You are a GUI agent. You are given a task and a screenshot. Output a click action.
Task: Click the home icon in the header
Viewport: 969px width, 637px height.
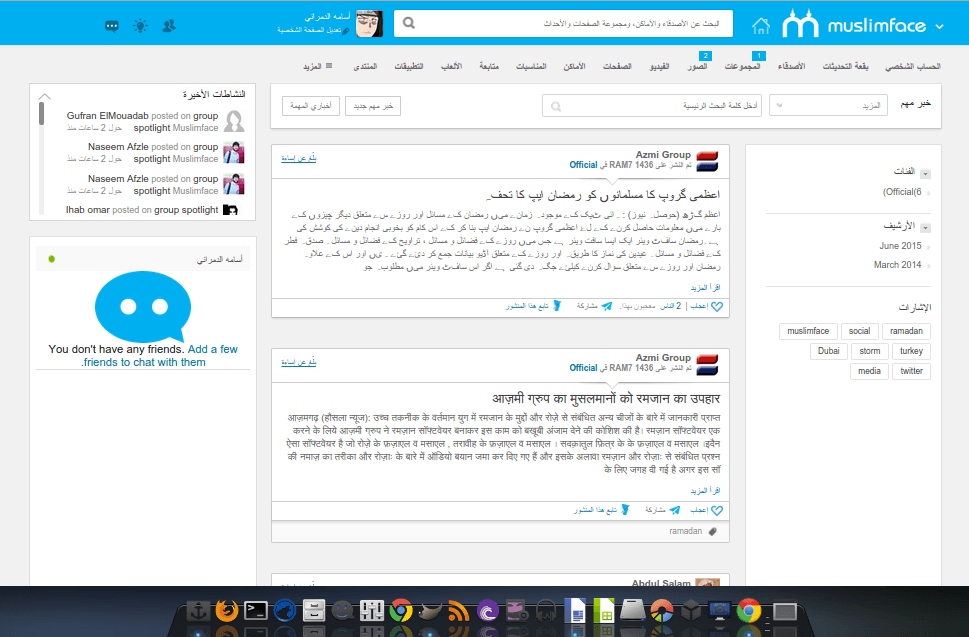[762, 24]
